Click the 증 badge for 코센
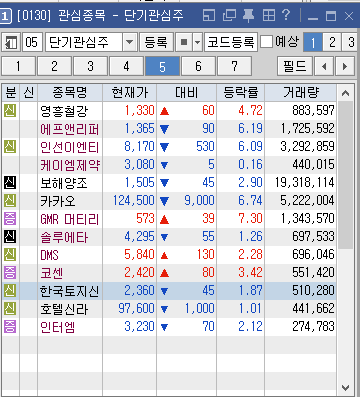Image resolution: width=360 pixels, height=397 pixels. 10,272
